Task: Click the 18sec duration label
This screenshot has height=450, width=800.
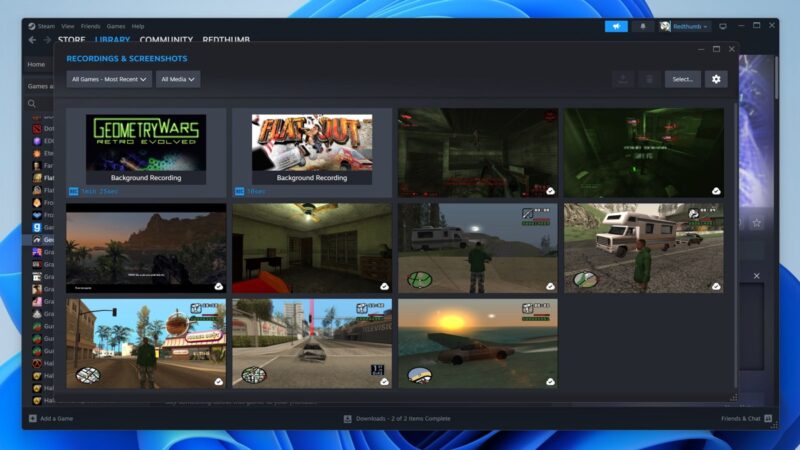Action: pyautogui.click(x=256, y=191)
